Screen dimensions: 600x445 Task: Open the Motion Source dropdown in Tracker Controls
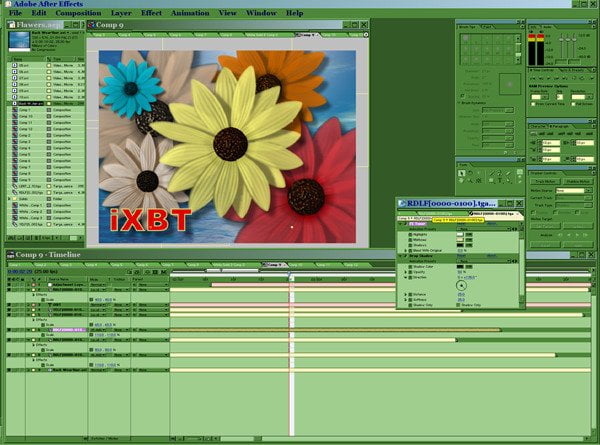pyautogui.click(x=574, y=190)
